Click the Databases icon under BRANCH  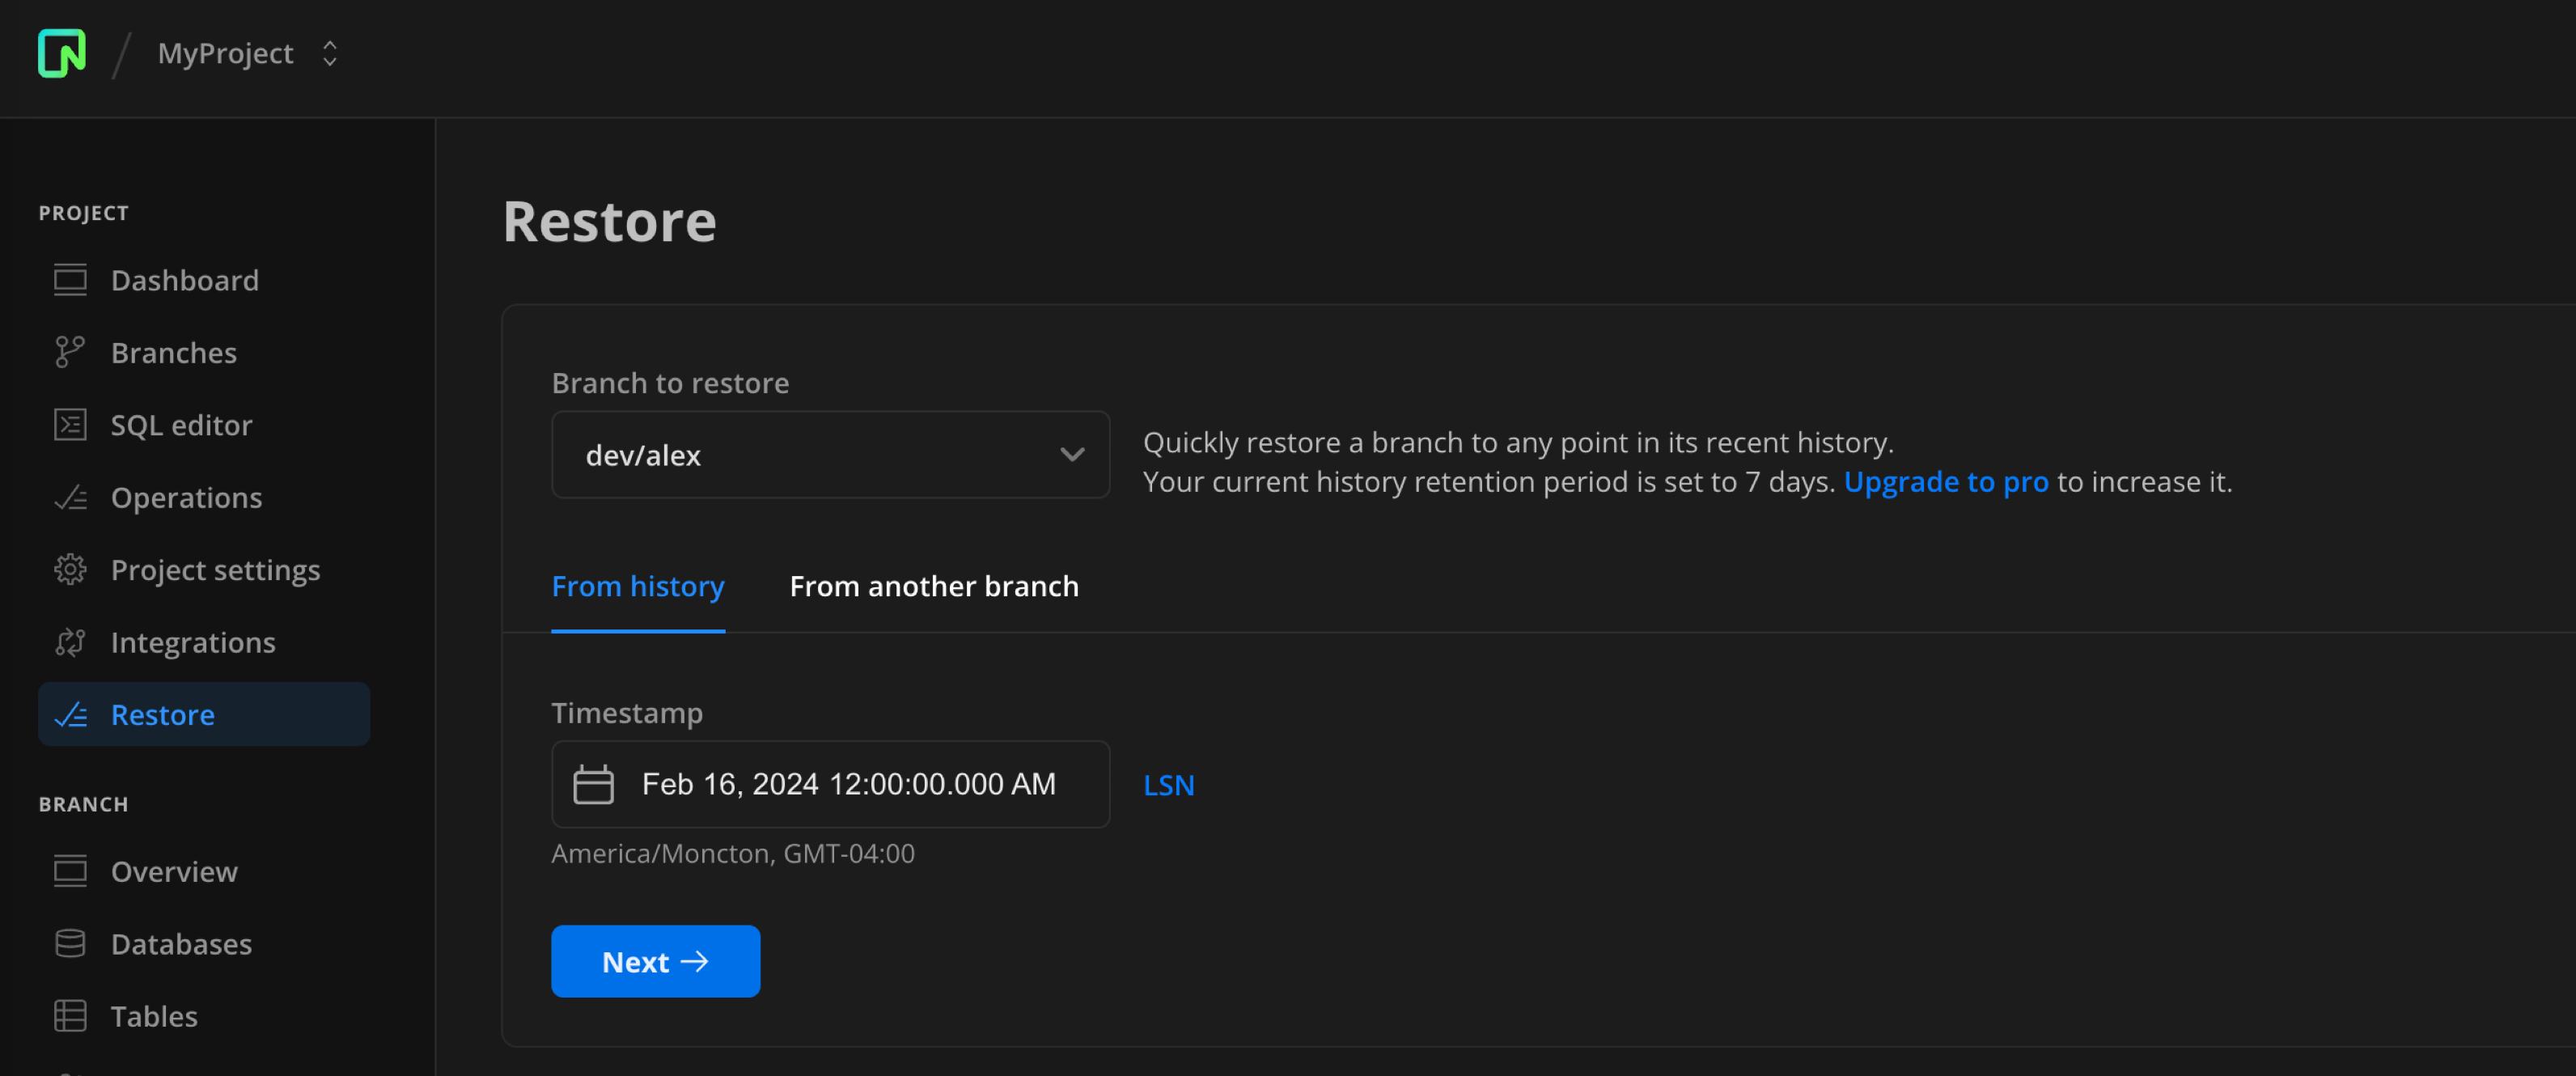[x=70, y=943]
